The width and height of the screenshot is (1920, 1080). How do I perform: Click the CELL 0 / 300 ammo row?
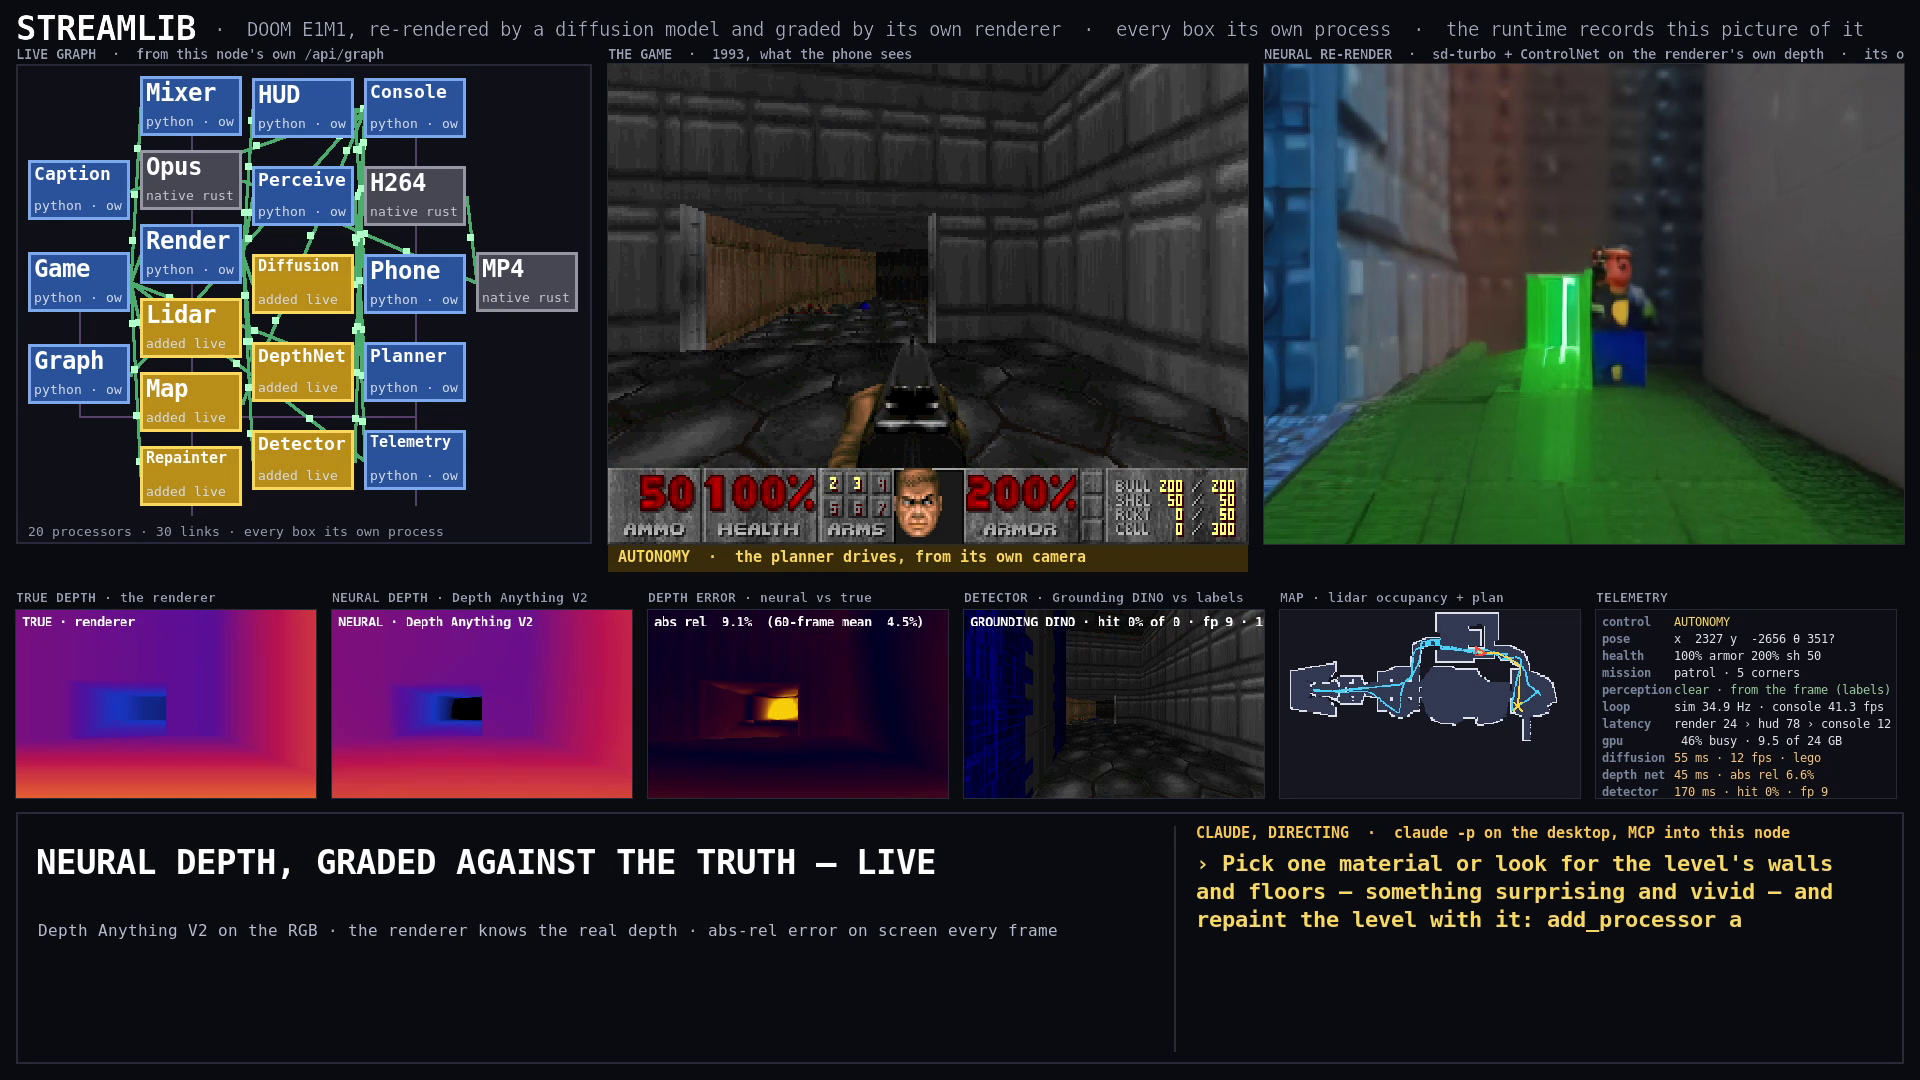pyautogui.click(x=1175, y=529)
